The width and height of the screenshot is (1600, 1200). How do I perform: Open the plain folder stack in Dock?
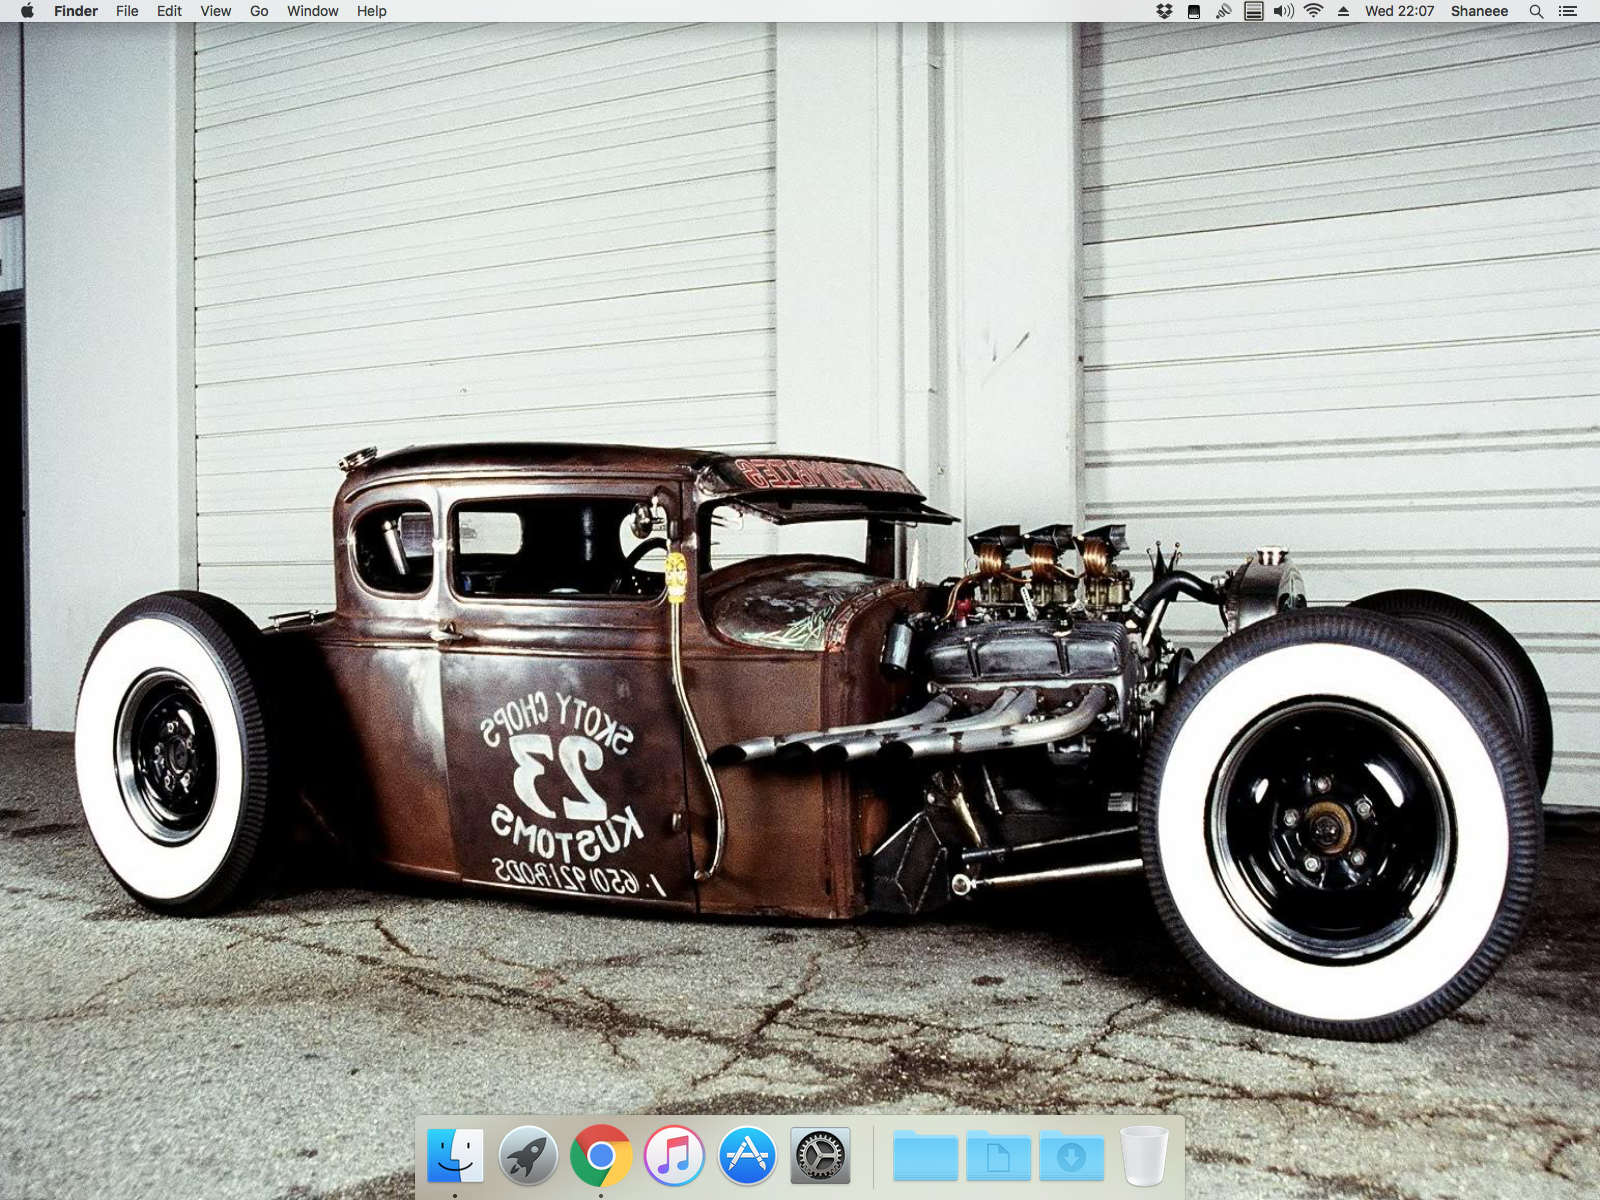coord(925,1155)
